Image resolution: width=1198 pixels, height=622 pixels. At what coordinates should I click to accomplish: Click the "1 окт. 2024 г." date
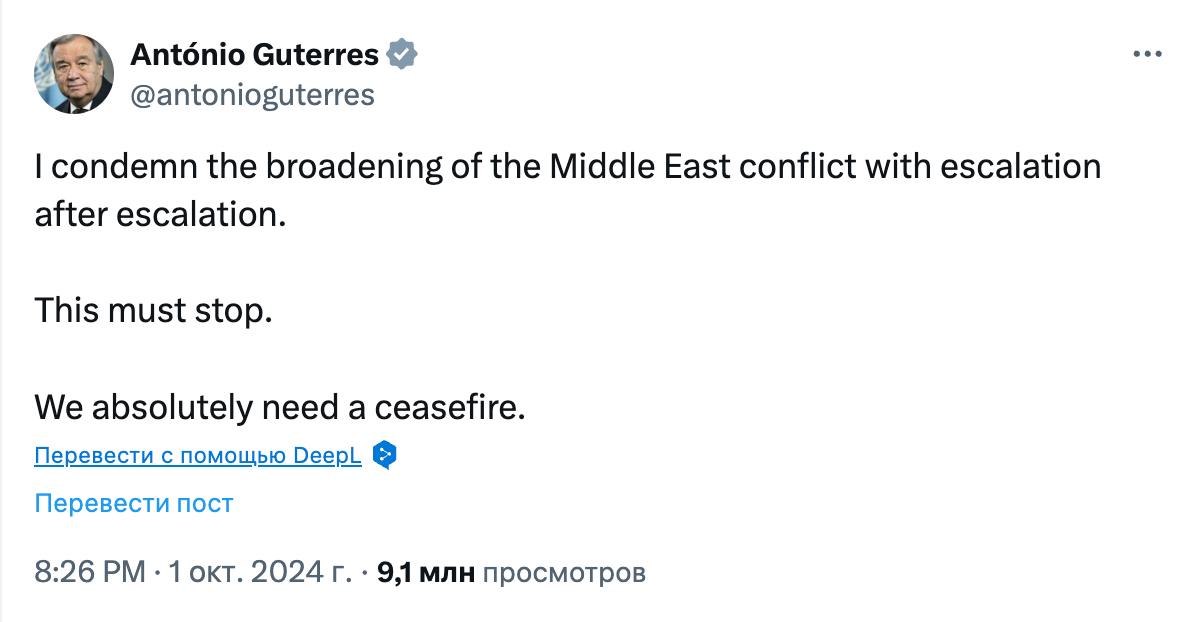click(260, 573)
